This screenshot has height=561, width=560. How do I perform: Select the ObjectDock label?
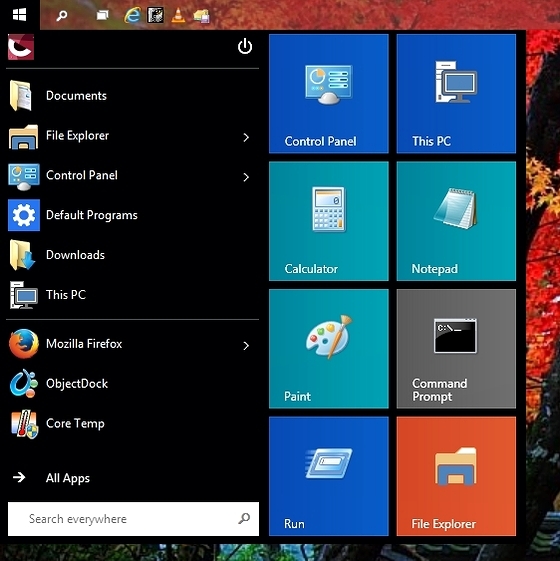click(x=77, y=384)
